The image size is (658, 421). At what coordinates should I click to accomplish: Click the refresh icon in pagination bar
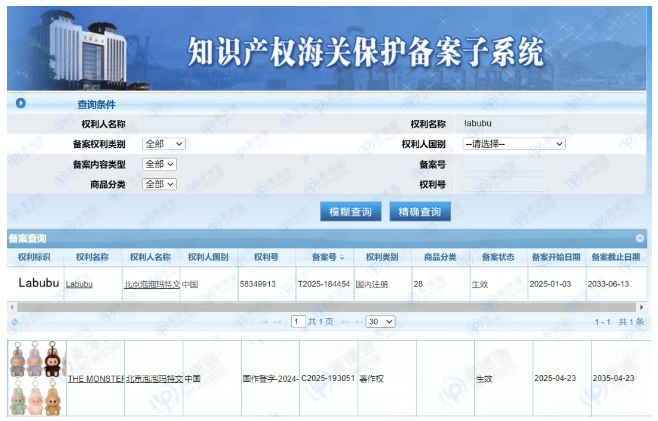point(15,322)
